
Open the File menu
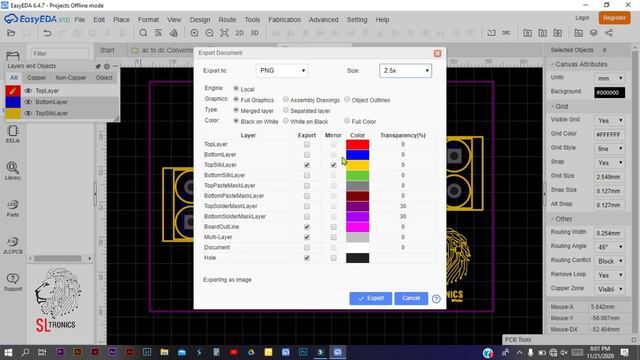tap(80, 20)
